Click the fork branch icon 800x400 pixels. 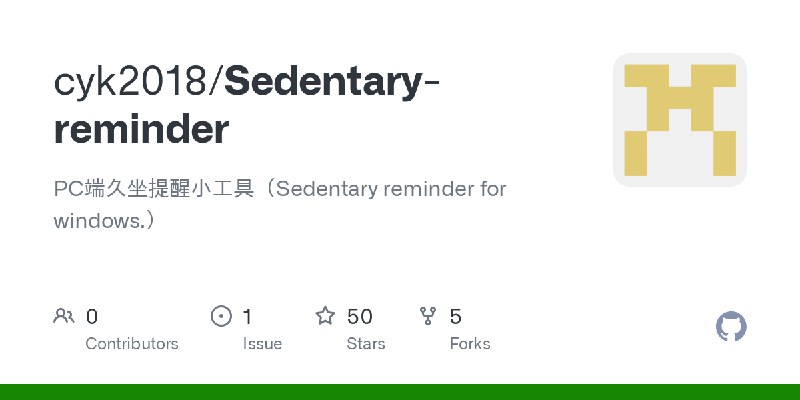(x=428, y=316)
